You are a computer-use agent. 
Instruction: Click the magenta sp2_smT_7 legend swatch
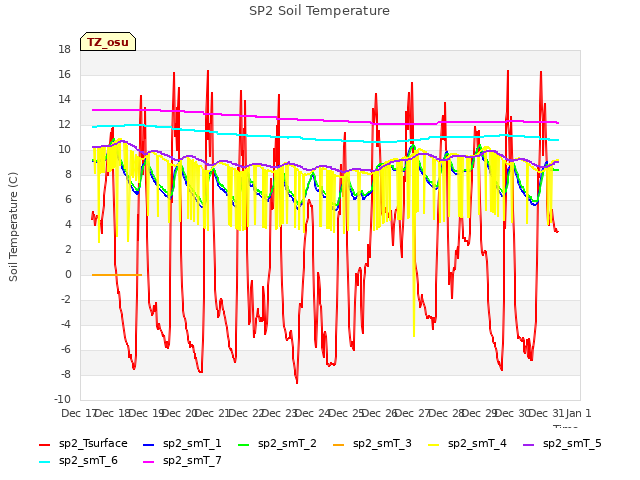(149, 462)
